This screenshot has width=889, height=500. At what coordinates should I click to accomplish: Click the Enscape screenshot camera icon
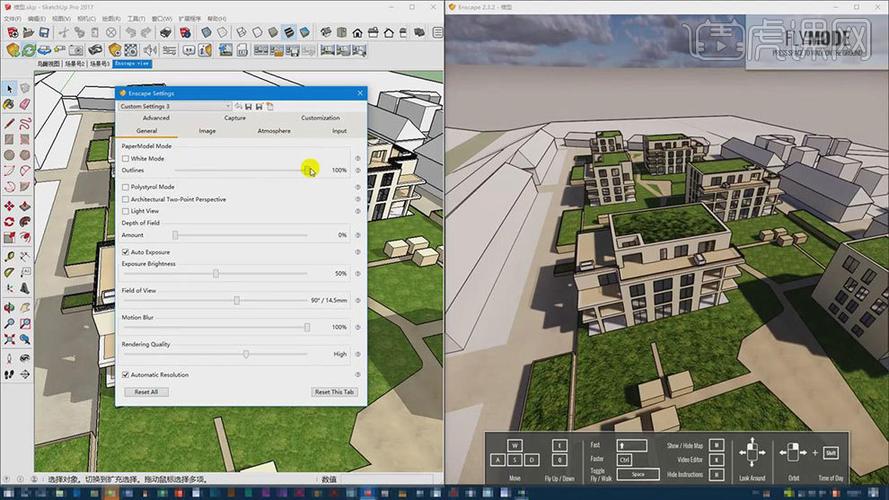click(x=75, y=50)
